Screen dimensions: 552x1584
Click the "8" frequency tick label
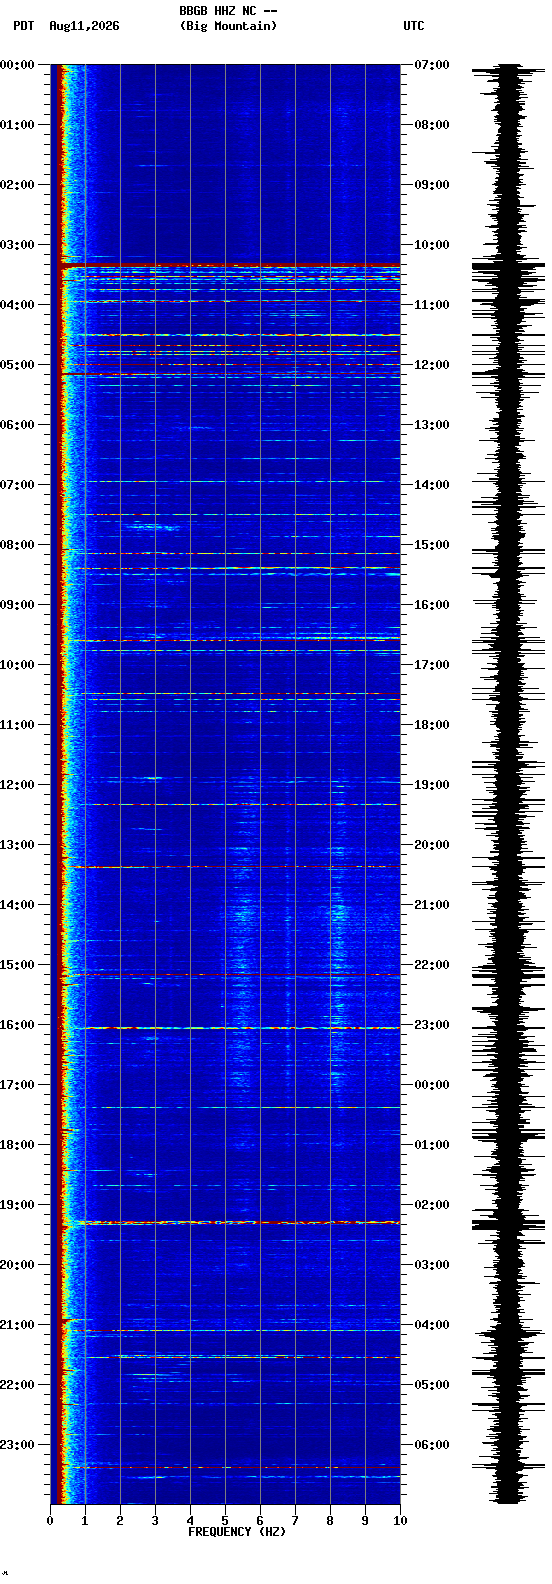tap(330, 1521)
